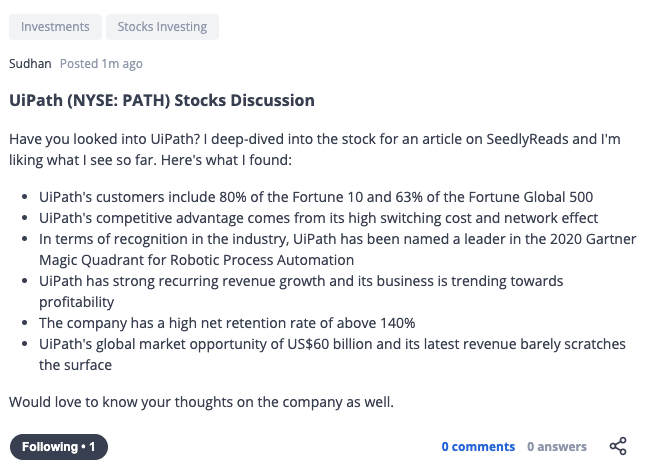Click the word "profitability"
Screen dimensions: 649x467
coord(77,302)
